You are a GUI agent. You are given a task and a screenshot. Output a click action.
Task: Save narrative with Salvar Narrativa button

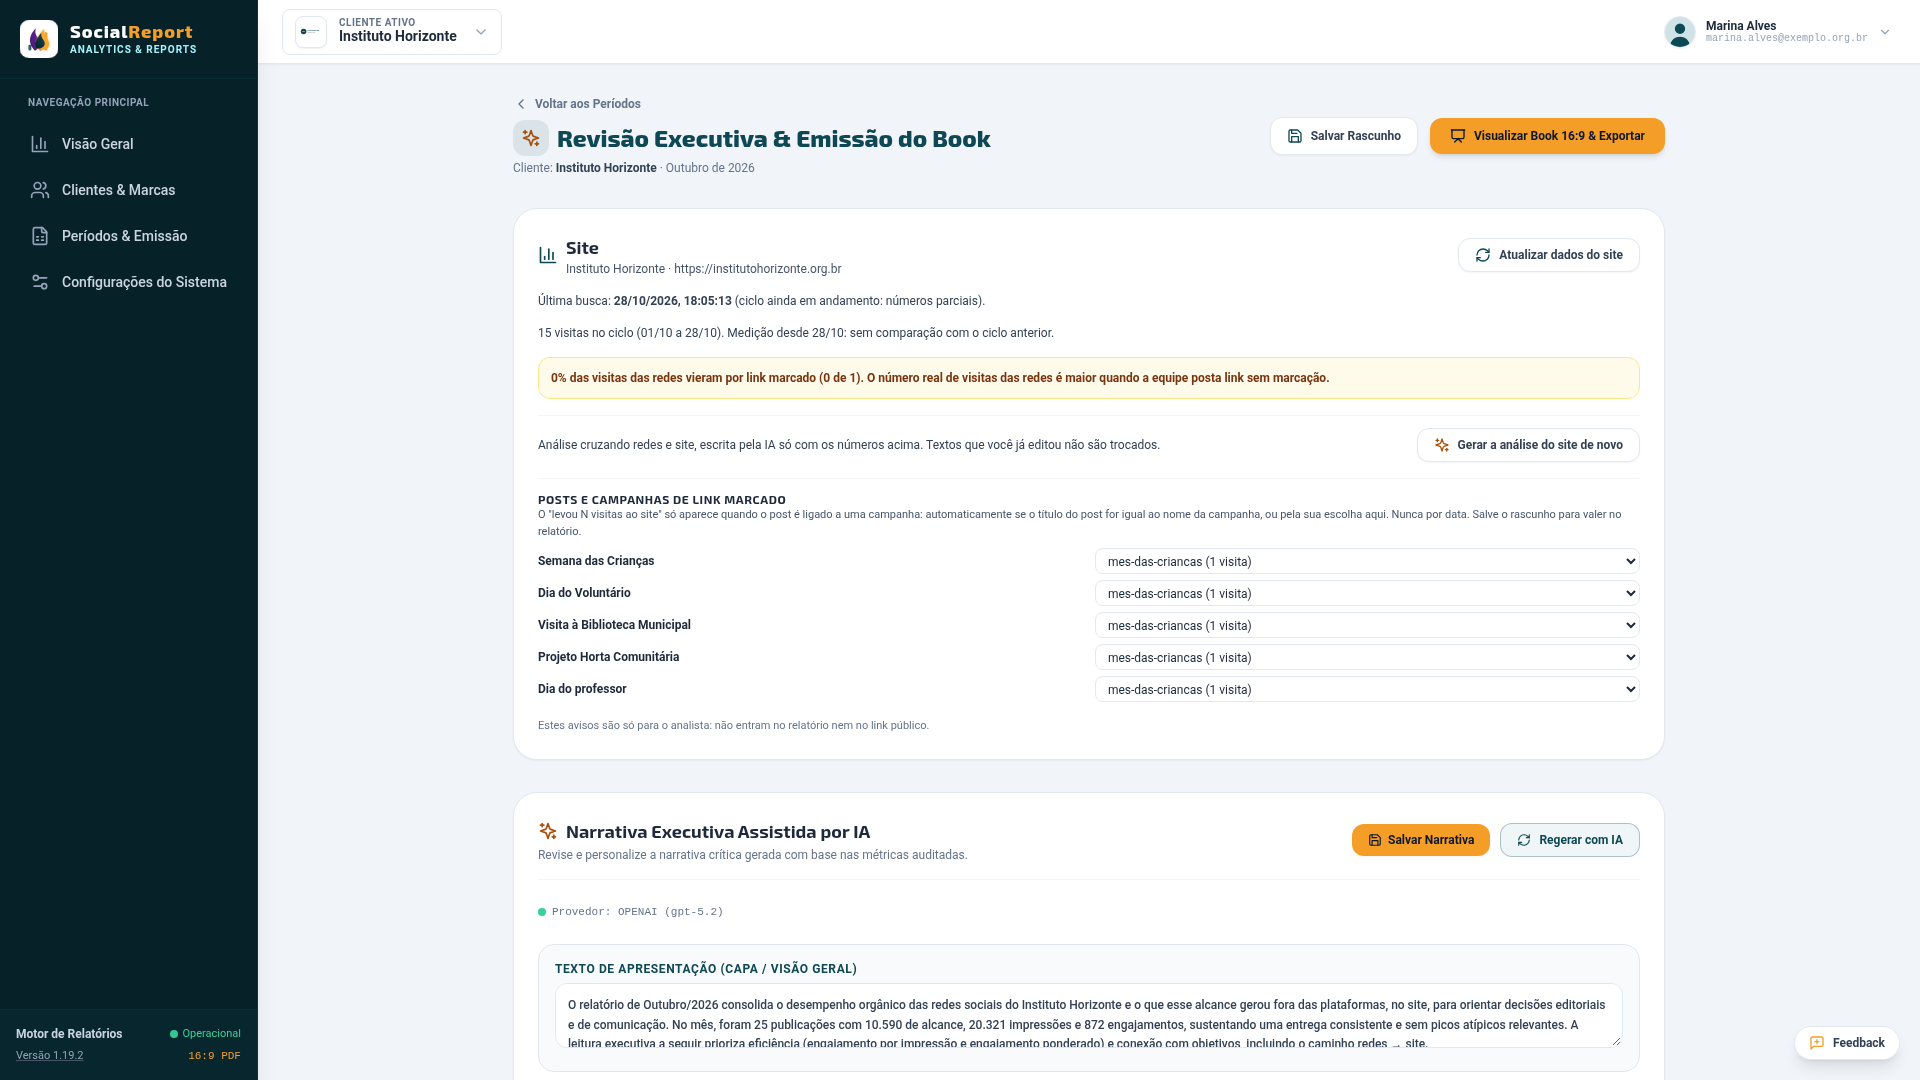click(x=1420, y=840)
